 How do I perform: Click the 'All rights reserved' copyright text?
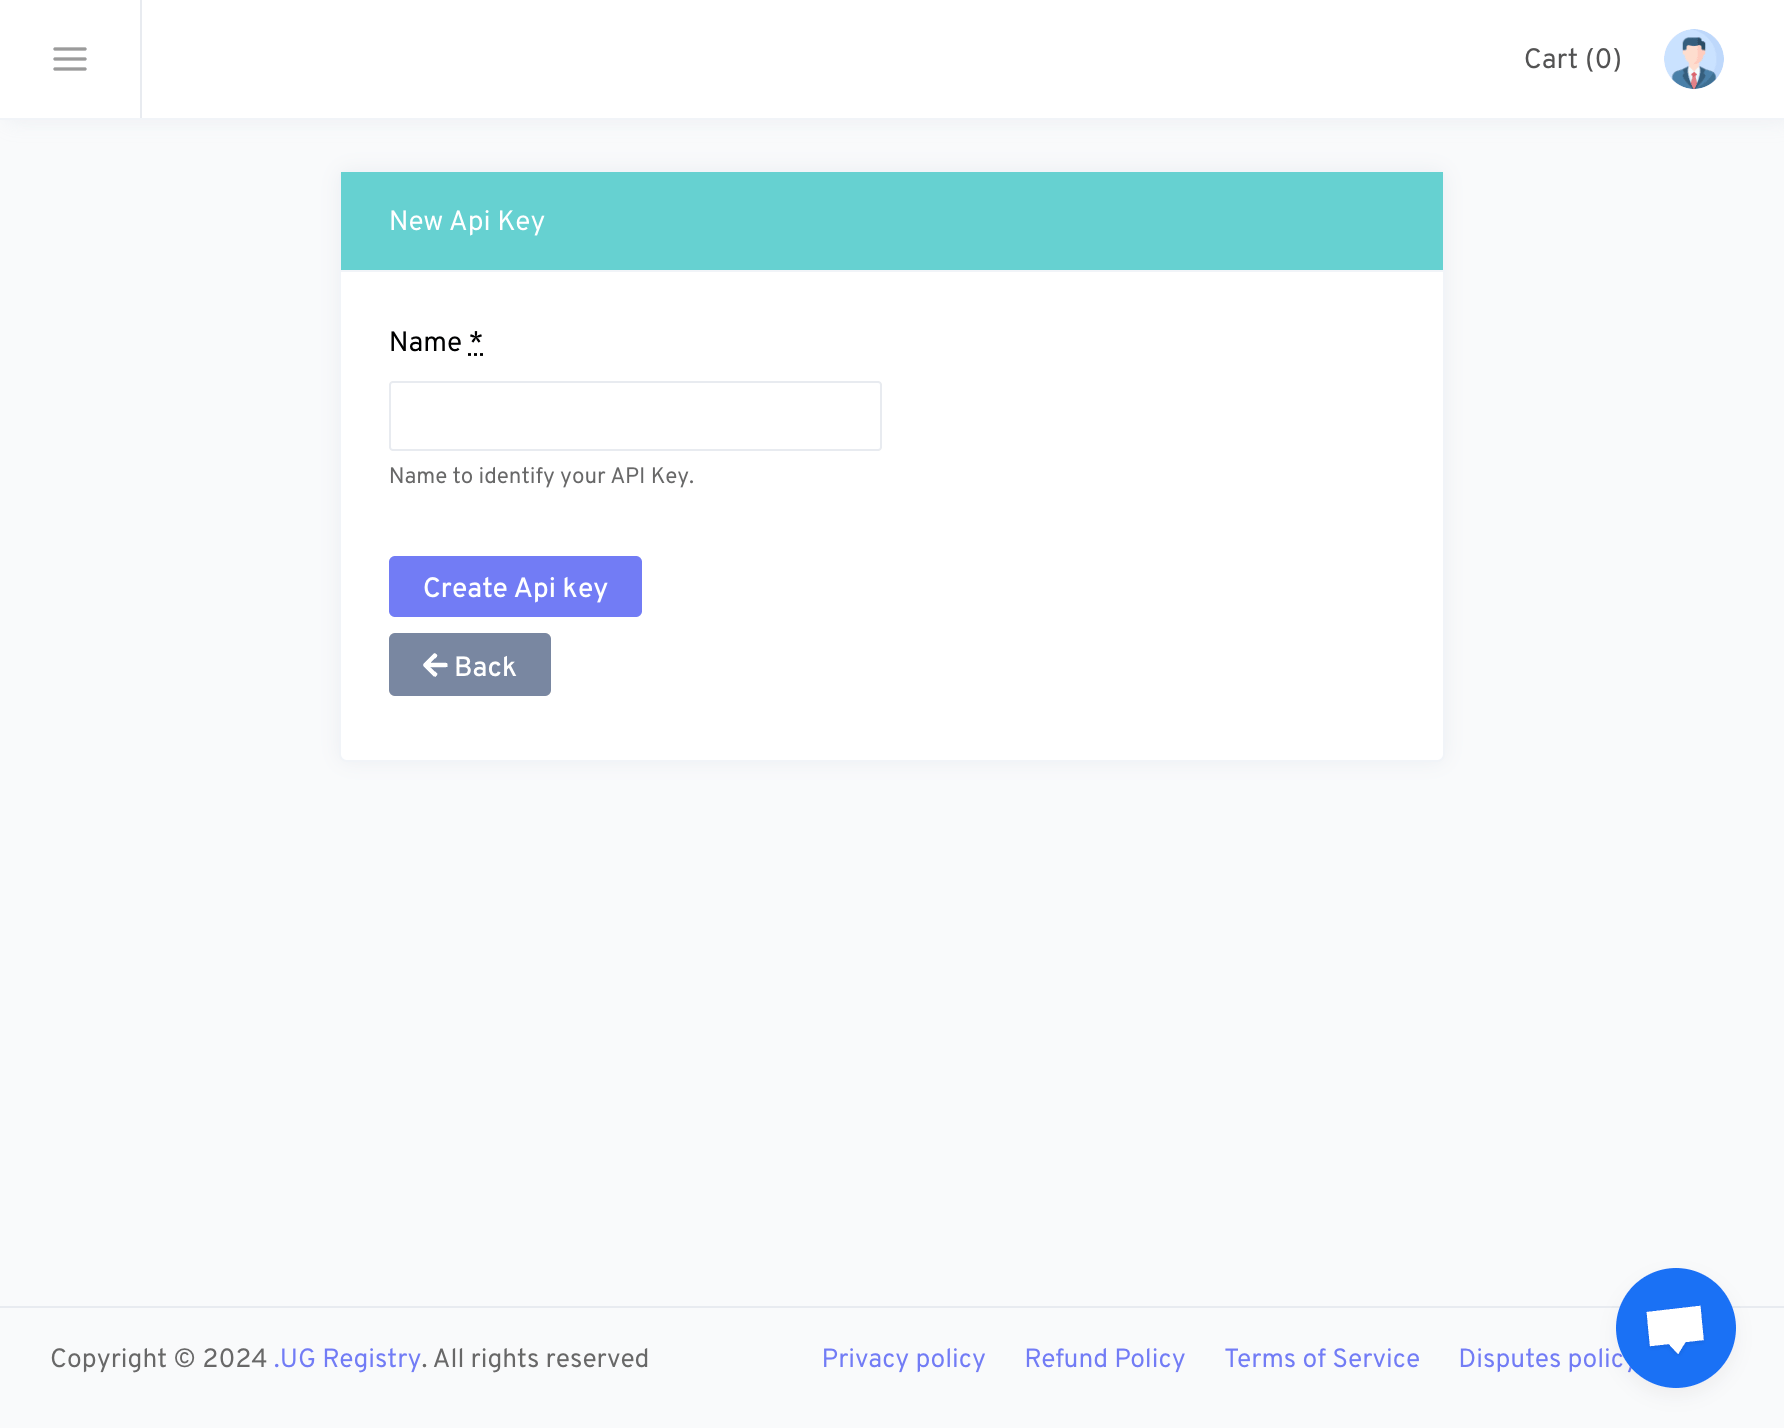(x=541, y=1358)
